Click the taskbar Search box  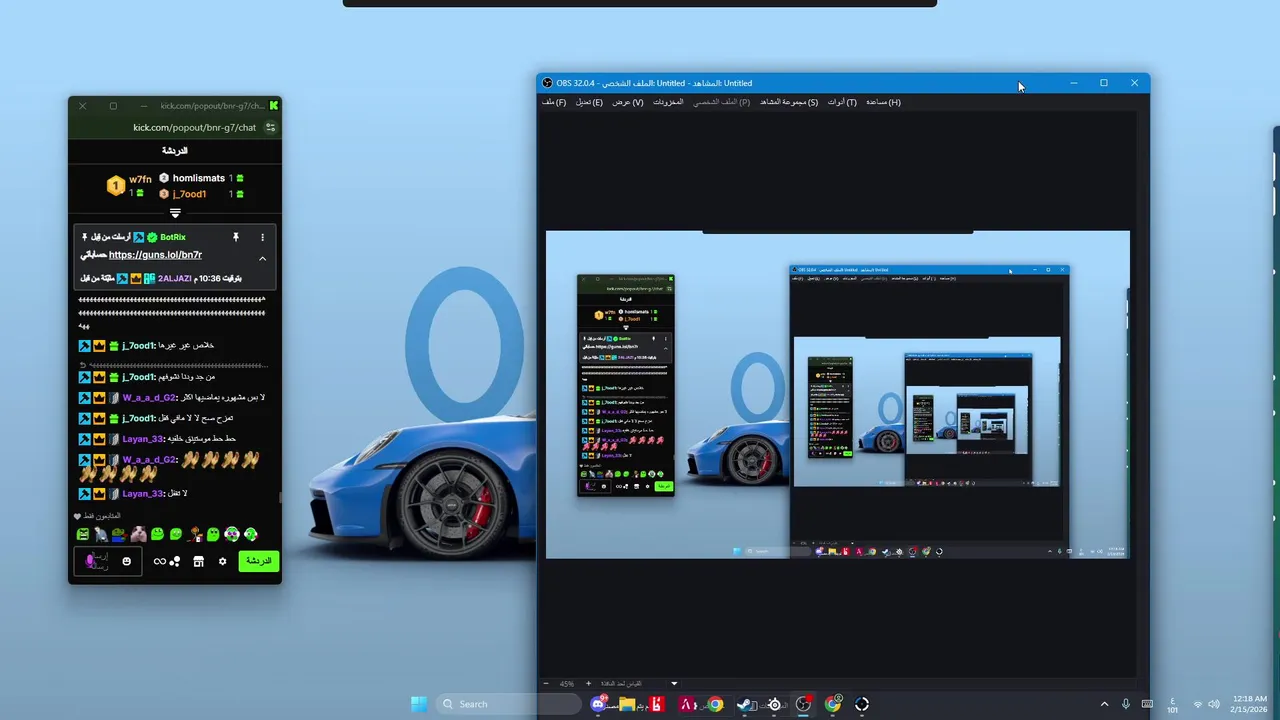pyautogui.click(x=508, y=704)
